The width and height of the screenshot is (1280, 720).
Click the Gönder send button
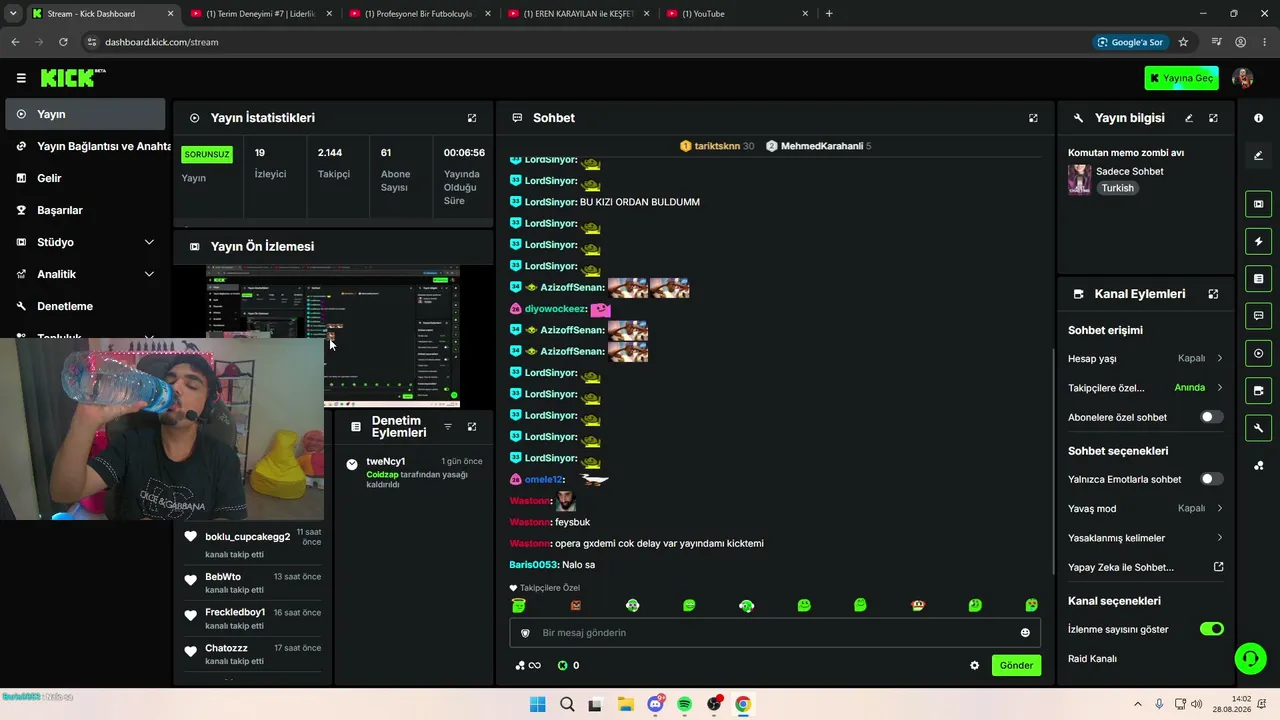click(1016, 666)
